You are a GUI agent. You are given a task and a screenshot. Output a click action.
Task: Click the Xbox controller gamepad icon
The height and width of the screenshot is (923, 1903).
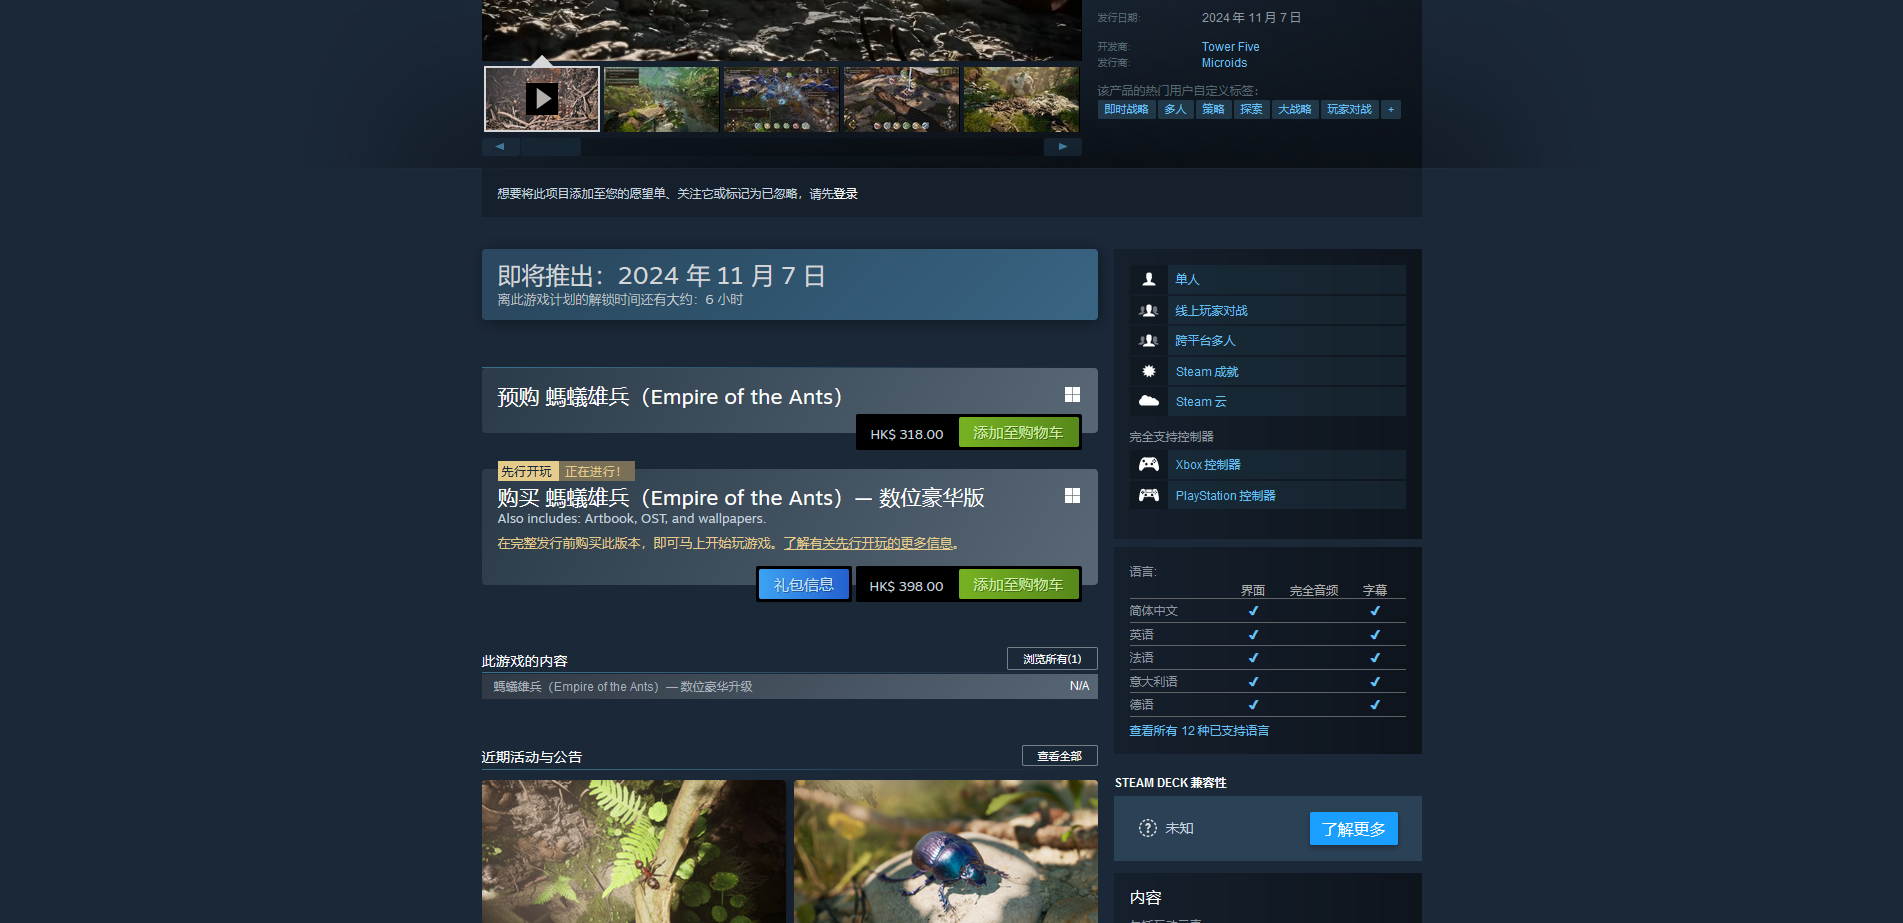(1149, 465)
